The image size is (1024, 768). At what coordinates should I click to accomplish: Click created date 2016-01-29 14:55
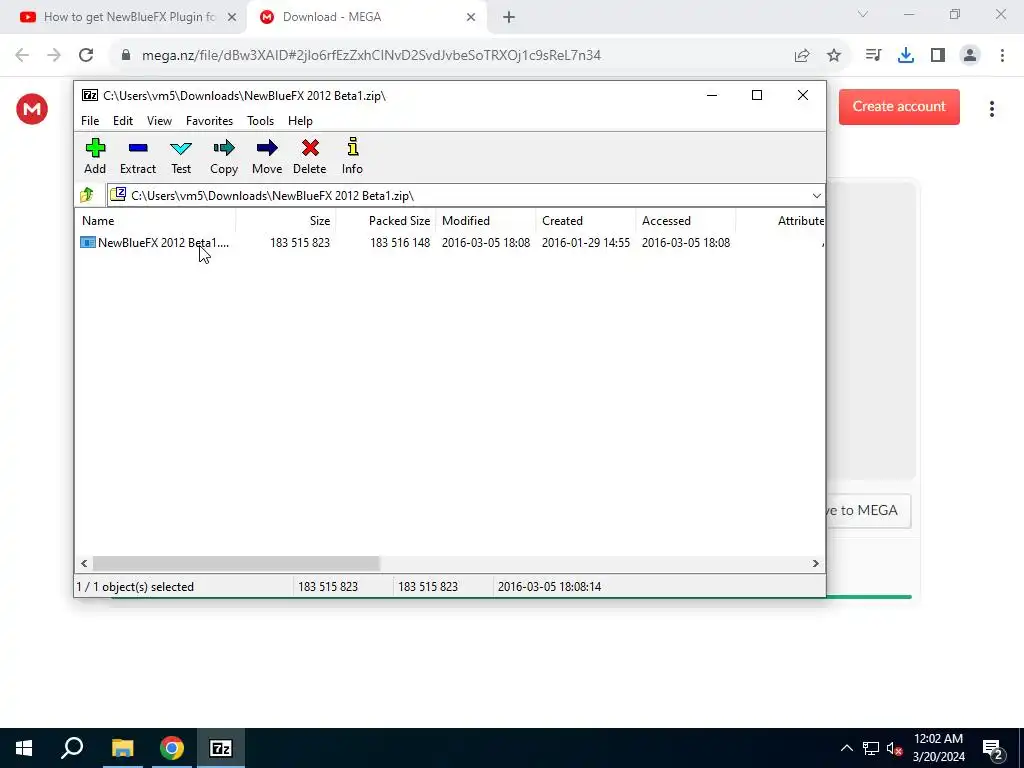pos(586,242)
